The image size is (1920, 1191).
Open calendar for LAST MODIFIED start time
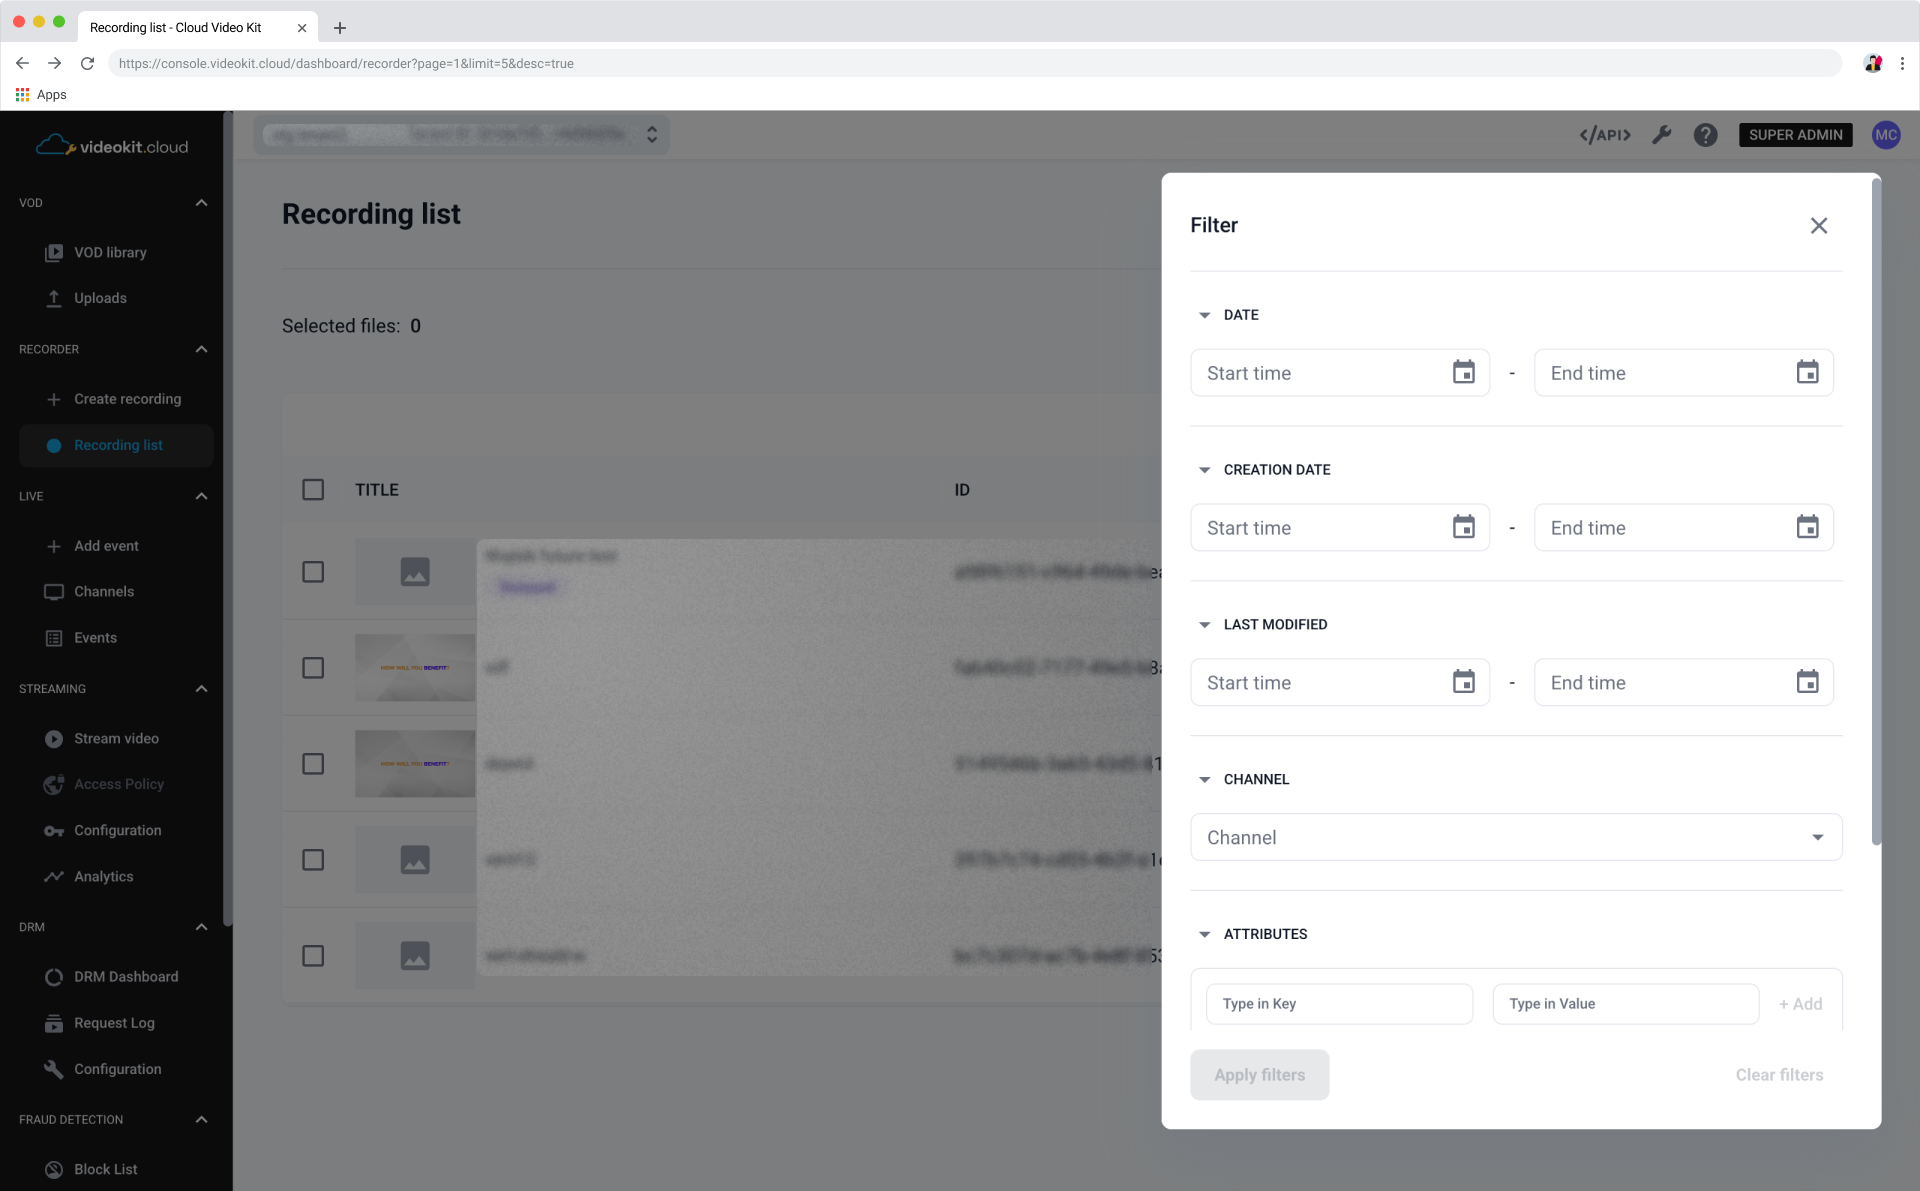click(1464, 682)
